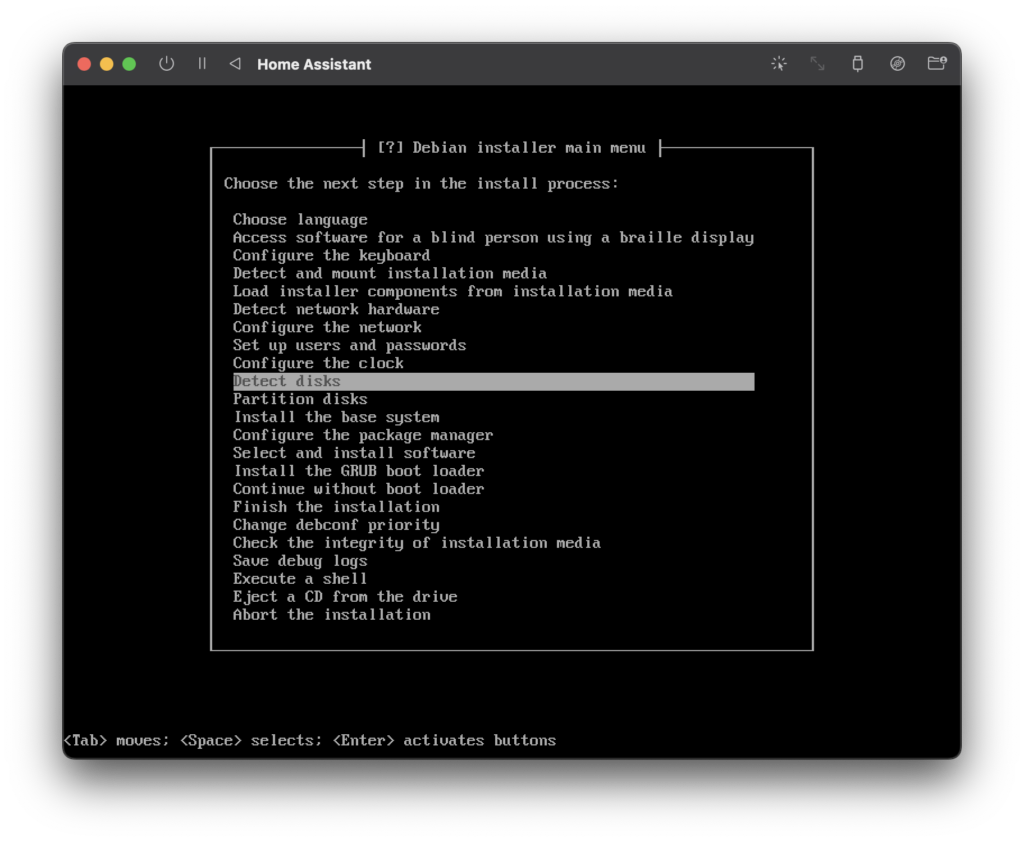Pause the Home Assistant virtual machine
This screenshot has height=842, width=1024.
click(202, 63)
